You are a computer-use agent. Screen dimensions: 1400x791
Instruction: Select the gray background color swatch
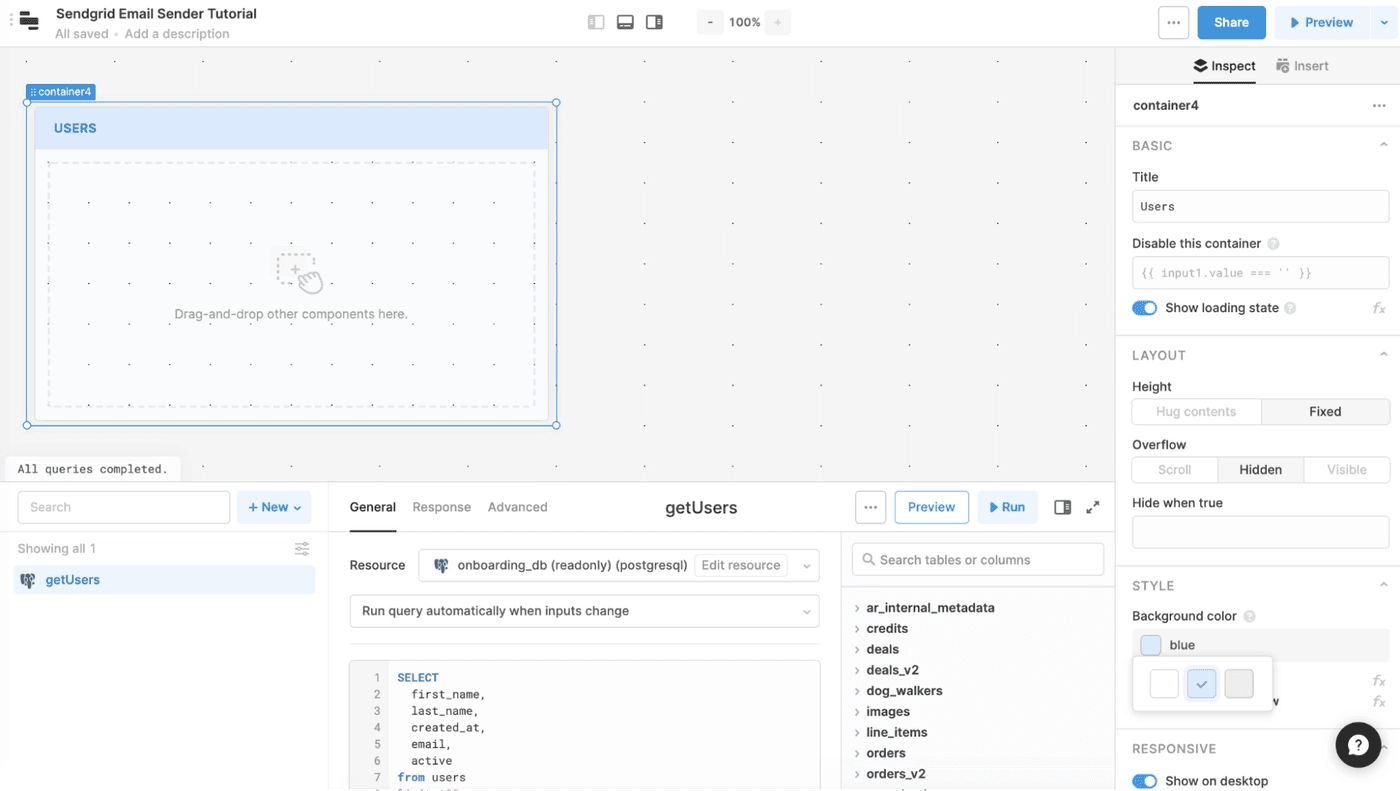coord(1239,683)
